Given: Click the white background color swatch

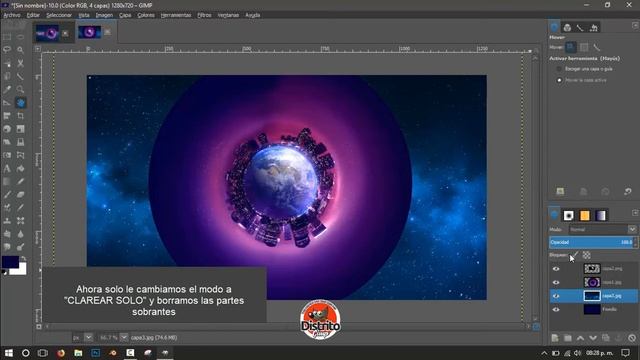Looking at the screenshot, I should (x=21, y=270).
